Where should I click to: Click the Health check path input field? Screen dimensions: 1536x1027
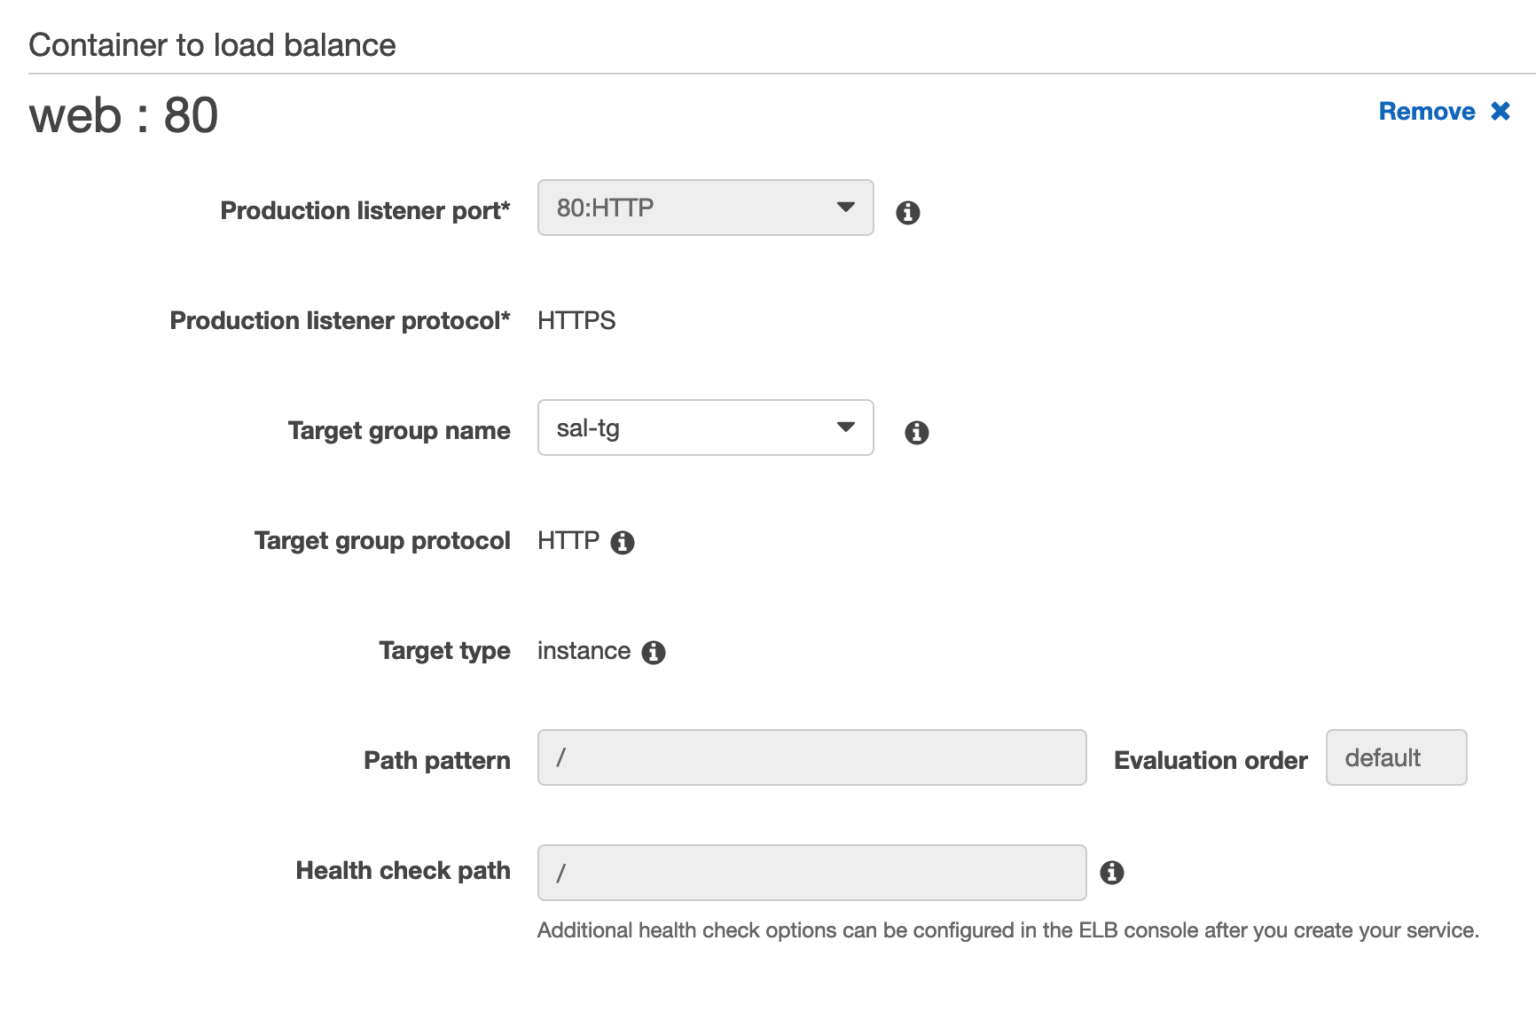(811, 871)
